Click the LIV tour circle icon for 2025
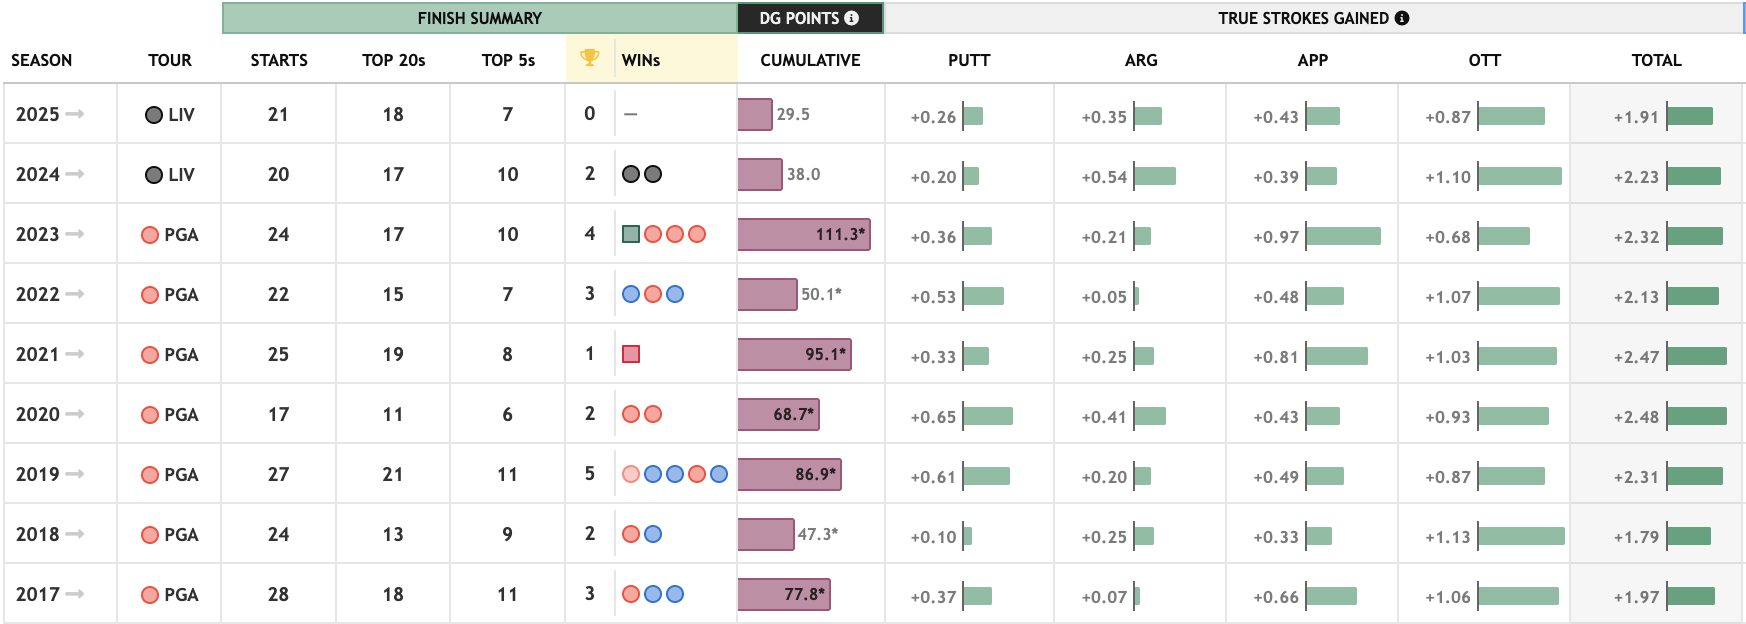This screenshot has height=624, width=1746. (154, 115)
